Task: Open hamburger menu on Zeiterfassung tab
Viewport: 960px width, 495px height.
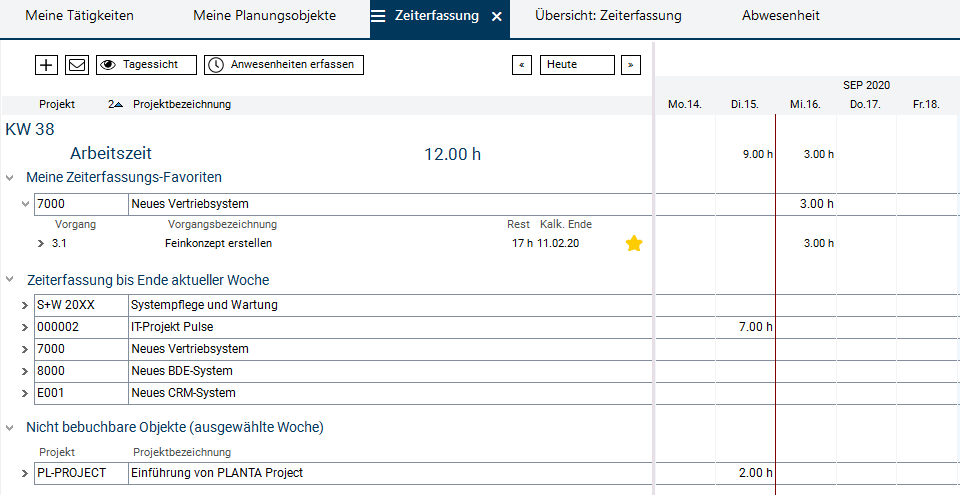Action: pos(378,16)
